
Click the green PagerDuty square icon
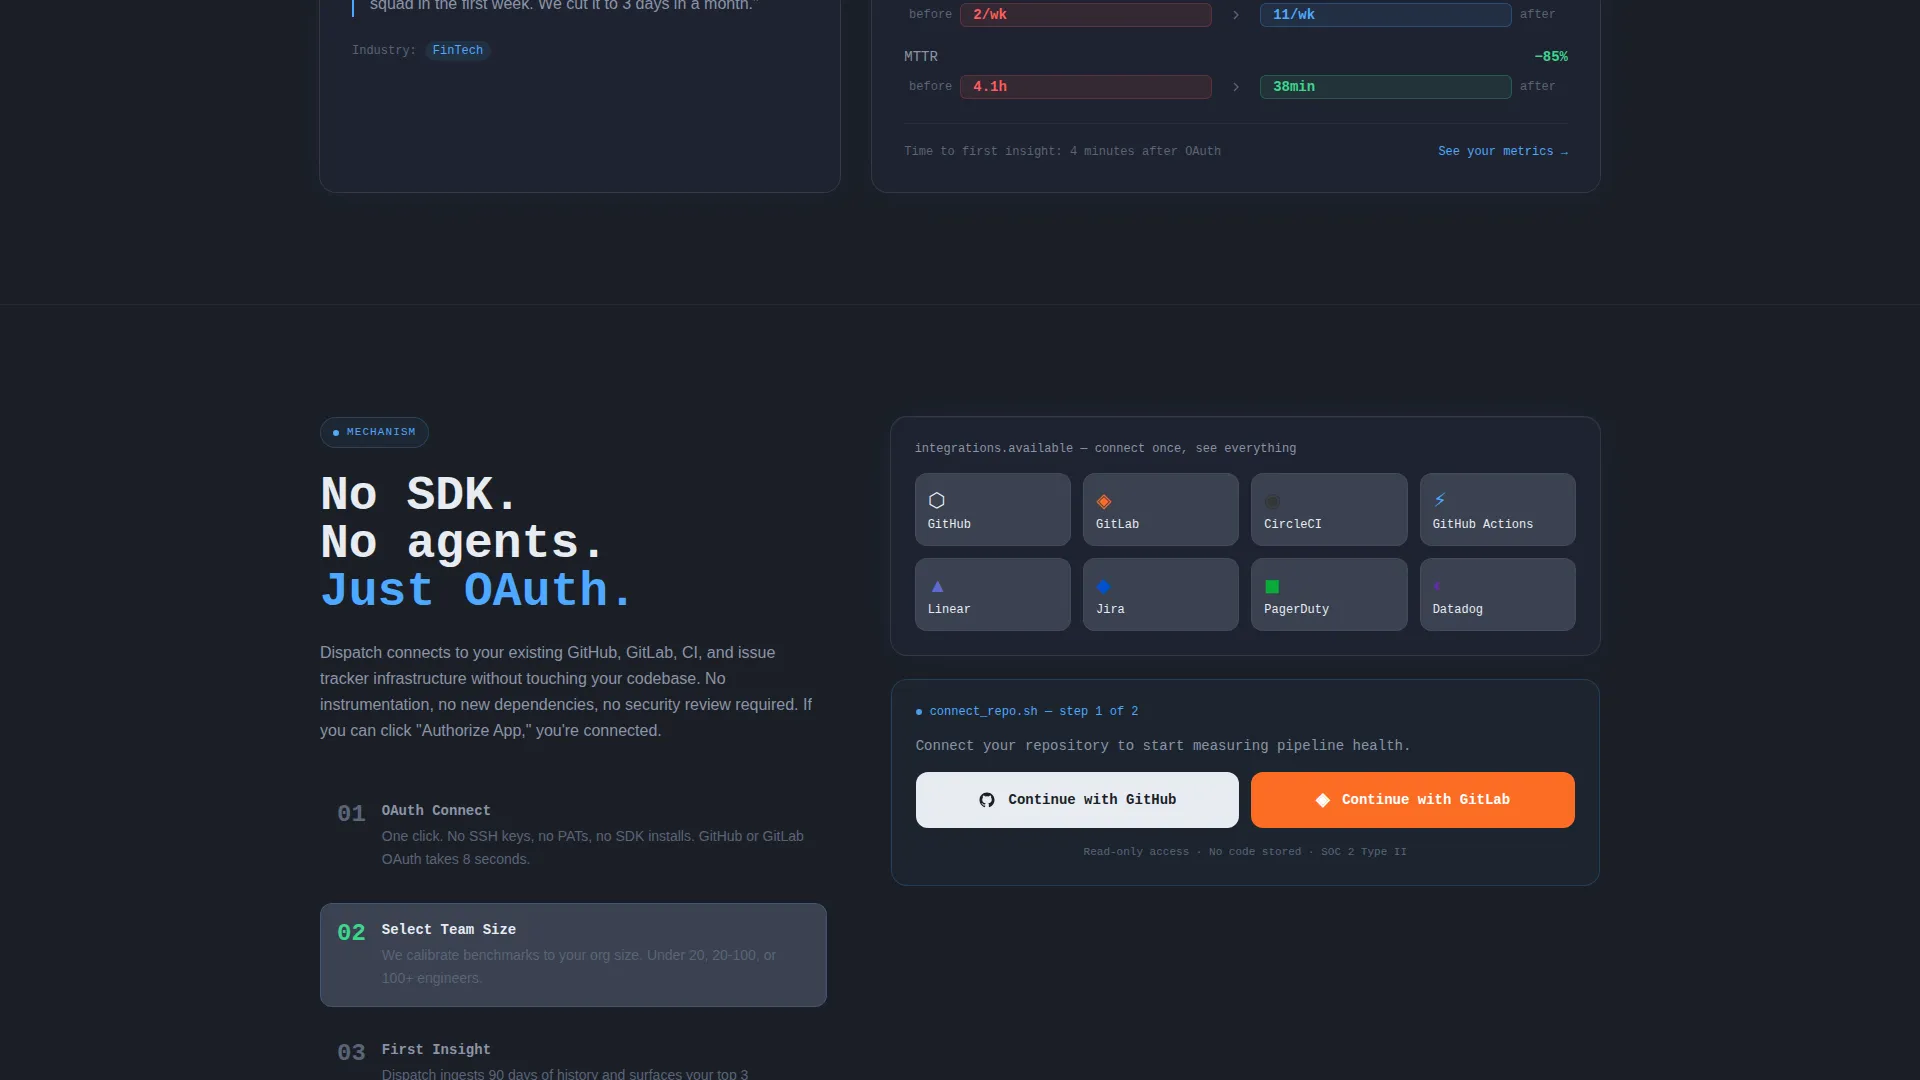[1272, 586]
